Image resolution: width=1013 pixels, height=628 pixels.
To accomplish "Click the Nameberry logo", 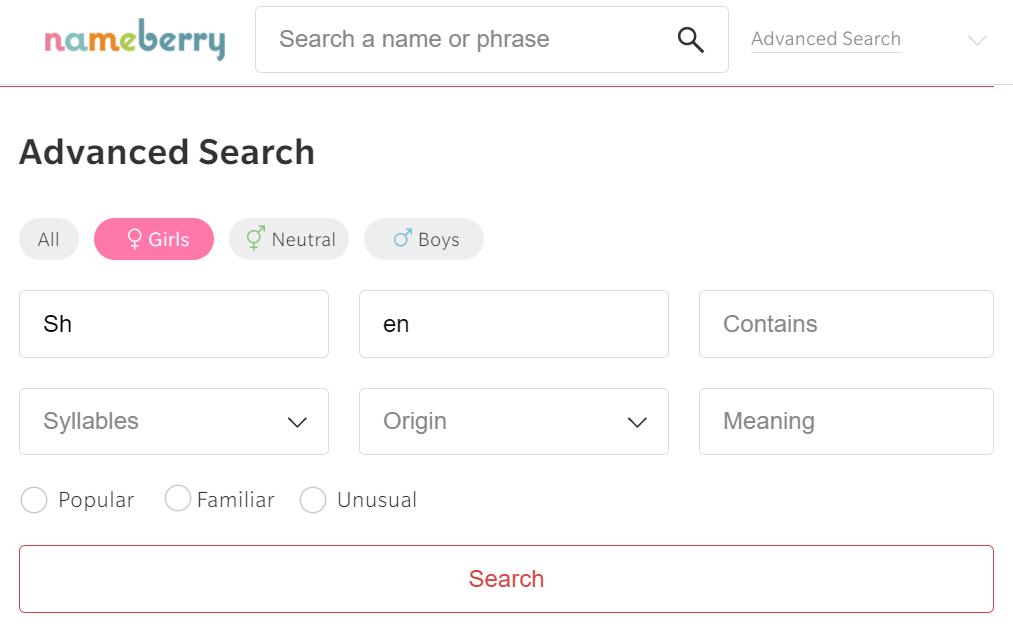I will click(134, 40).
